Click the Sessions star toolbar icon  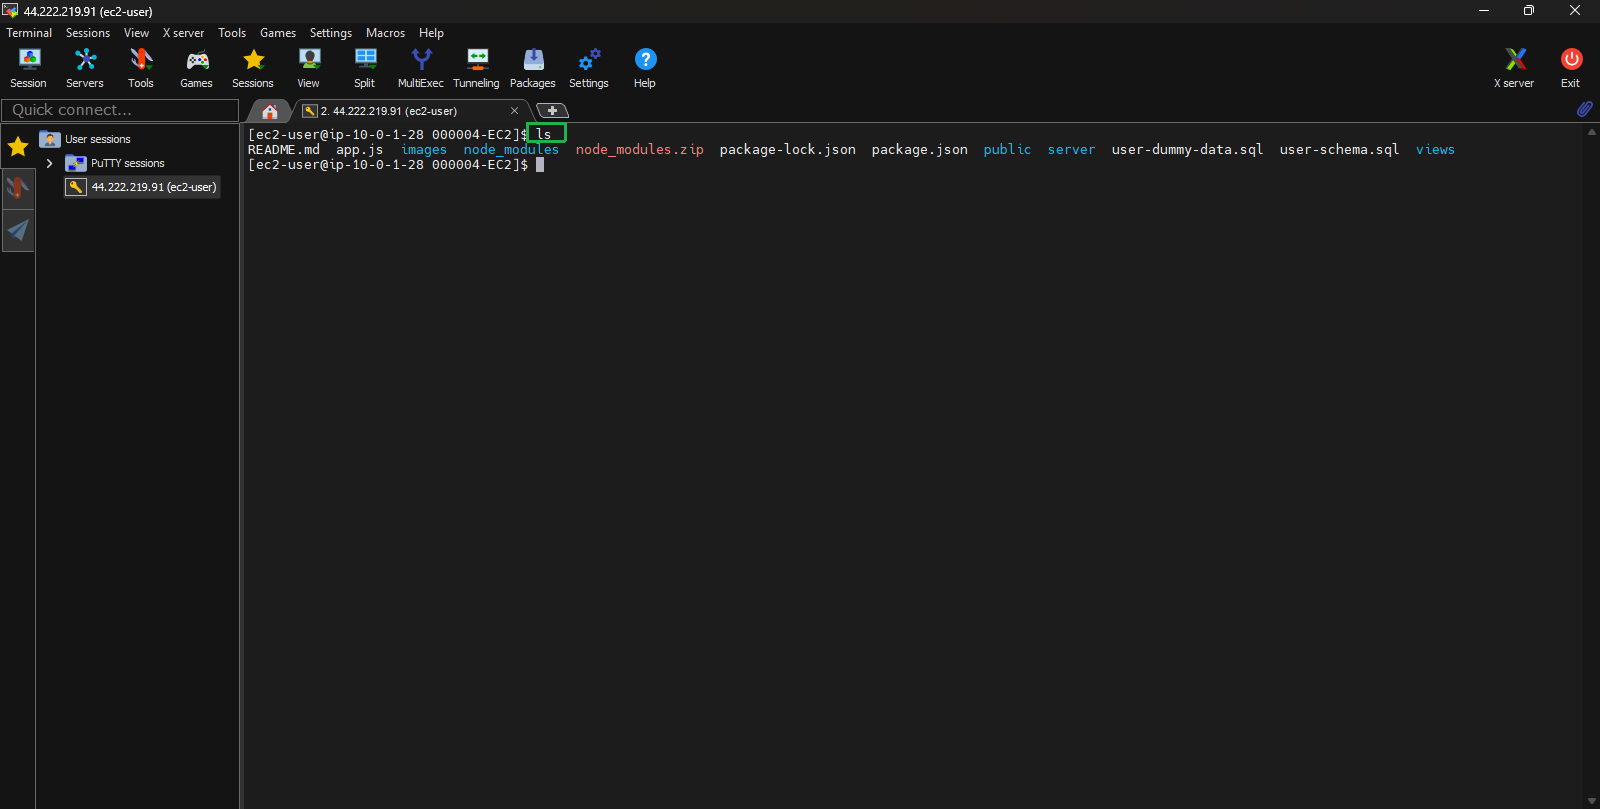point(253,68)
